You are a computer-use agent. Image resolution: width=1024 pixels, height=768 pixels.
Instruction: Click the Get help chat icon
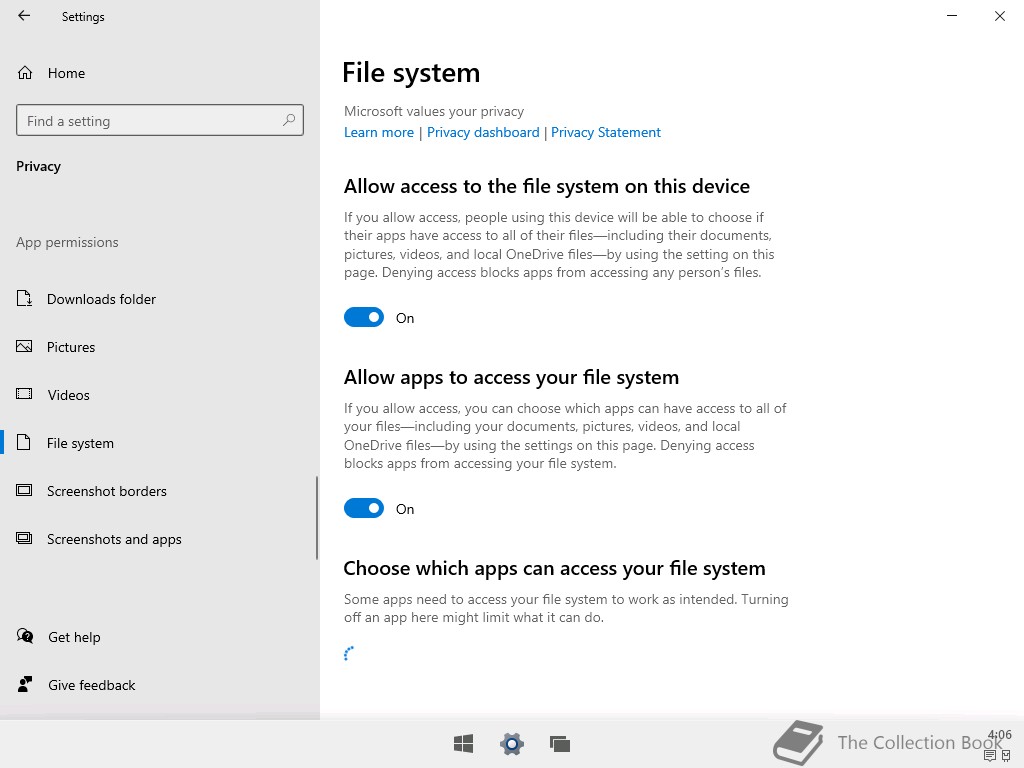point(25,636)
